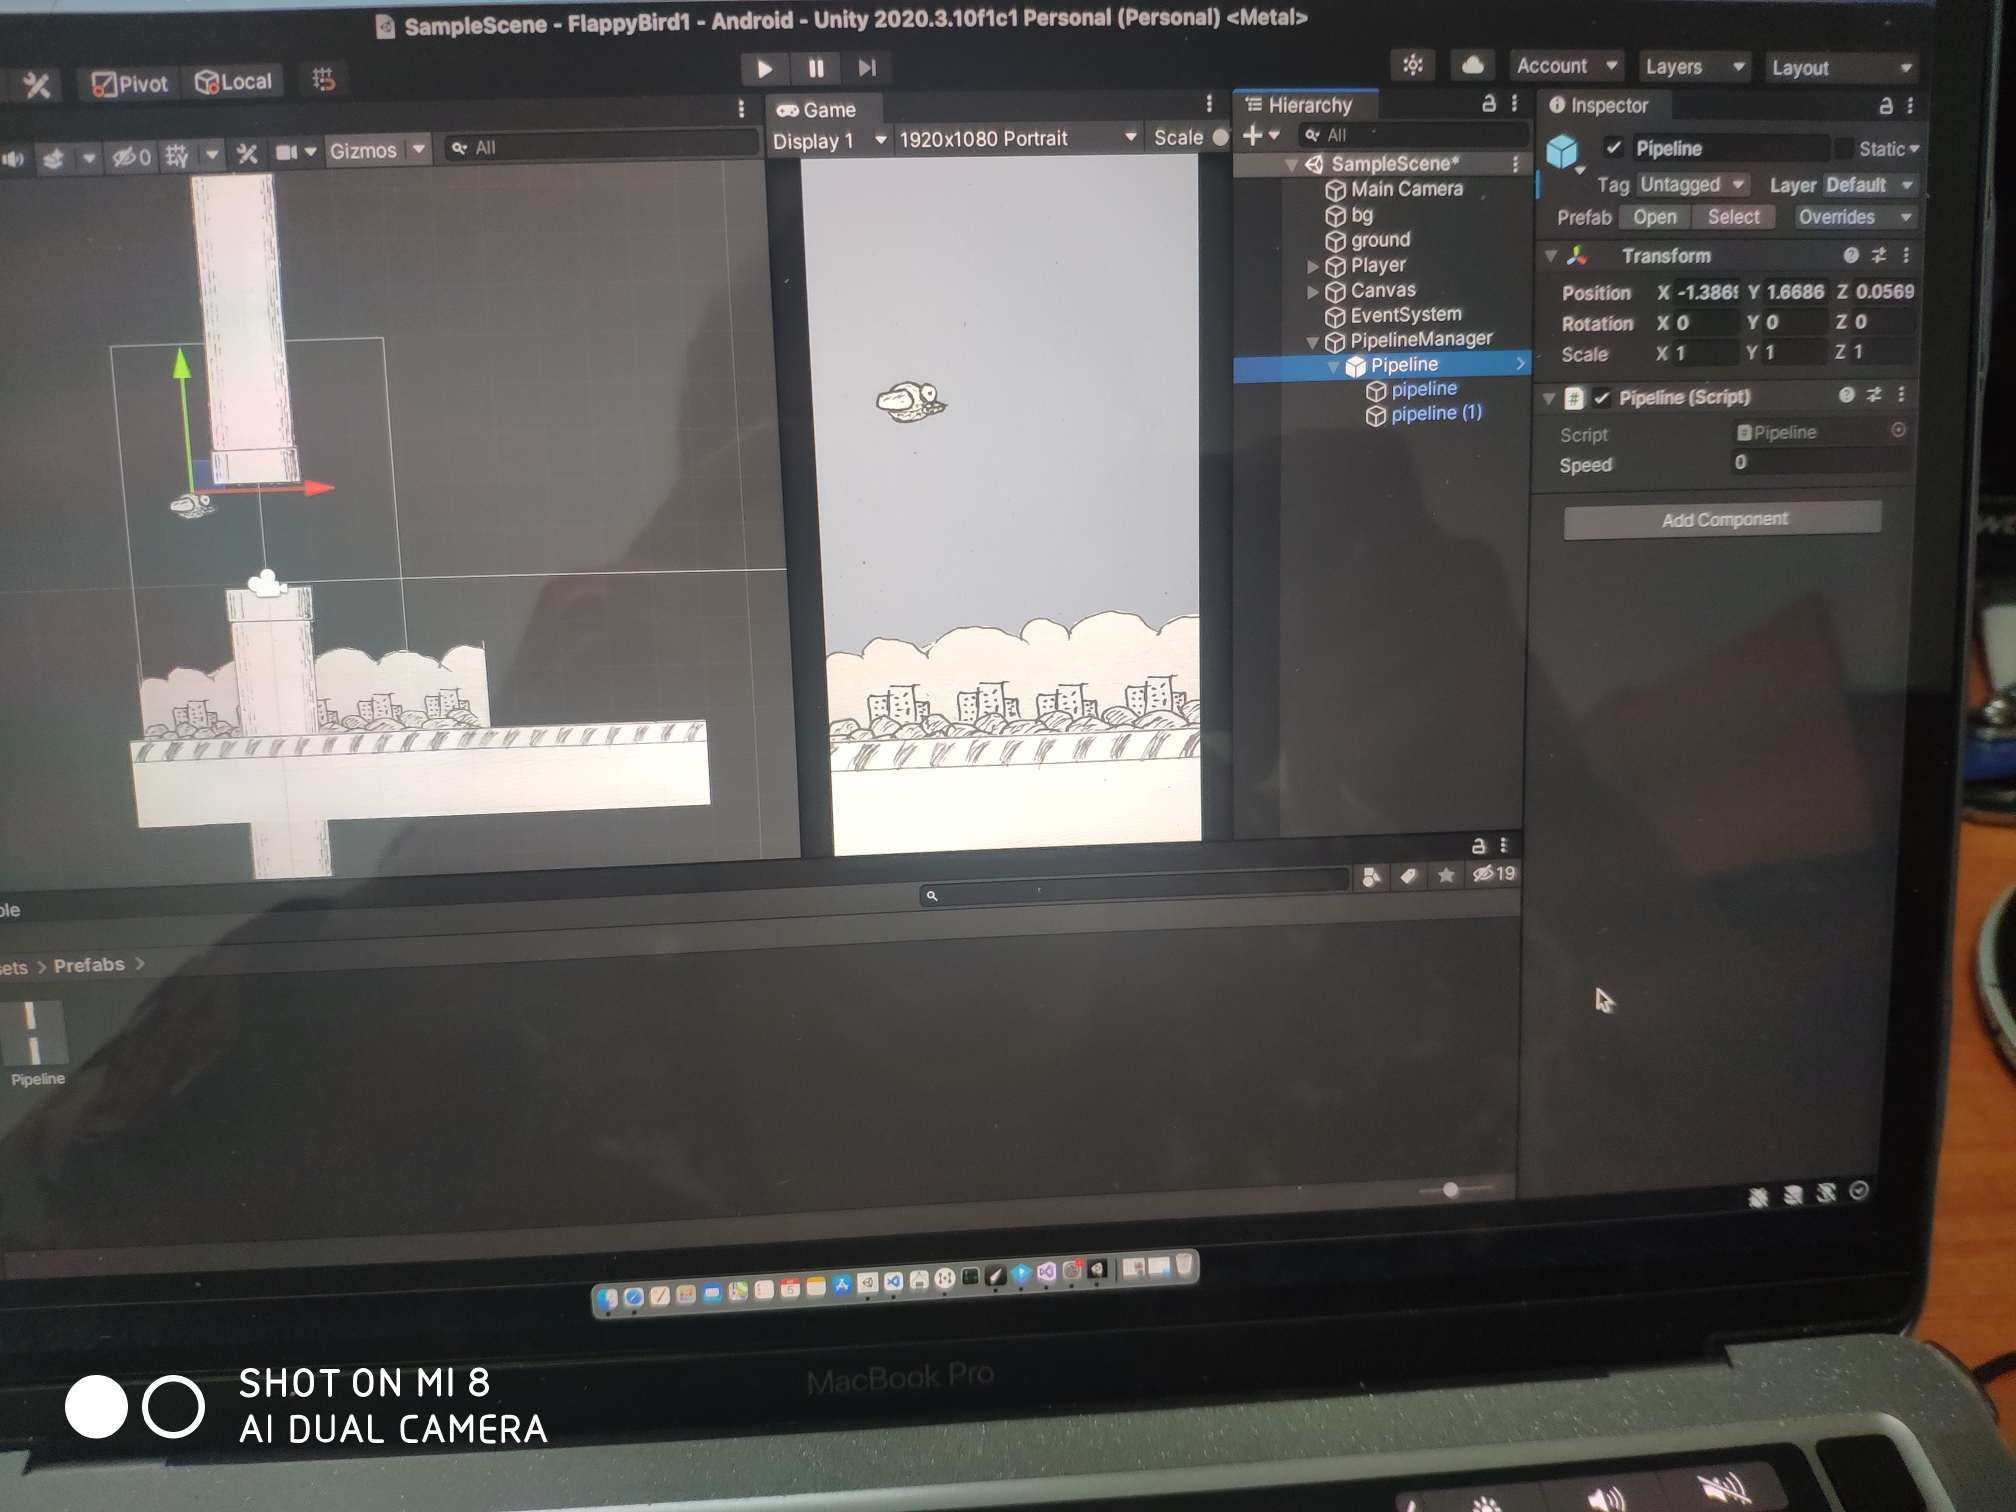Screen dimensions: 2016x1512
Task: Open the Game view three-dot options menu
Action: [1209, 103]
